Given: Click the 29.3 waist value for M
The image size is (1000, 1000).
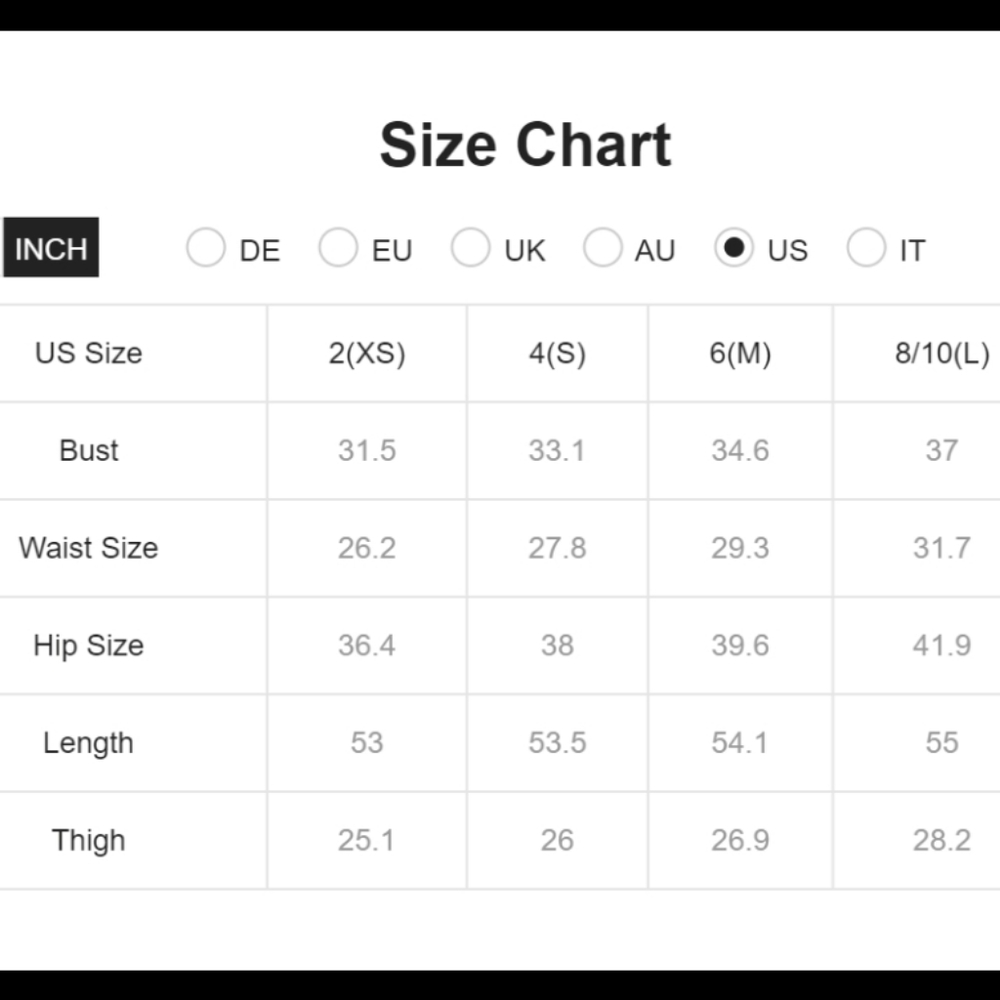Looking at the screenshot, I should click(x=740, y=548).
